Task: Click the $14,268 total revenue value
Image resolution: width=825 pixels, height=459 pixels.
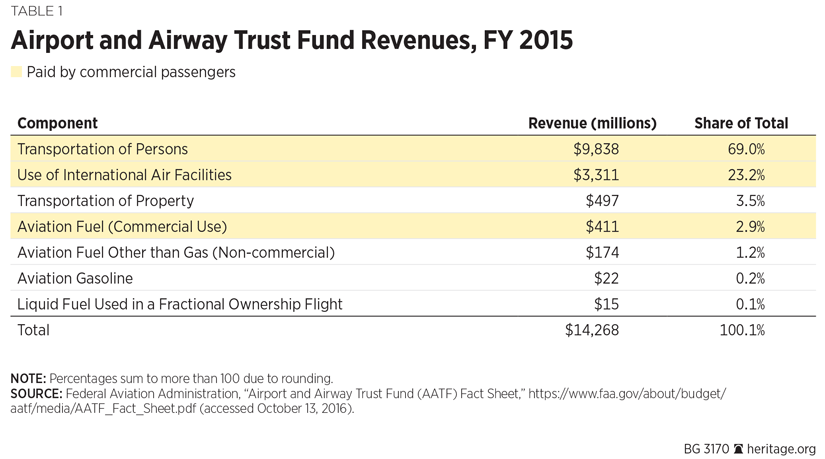Action: 593,330
